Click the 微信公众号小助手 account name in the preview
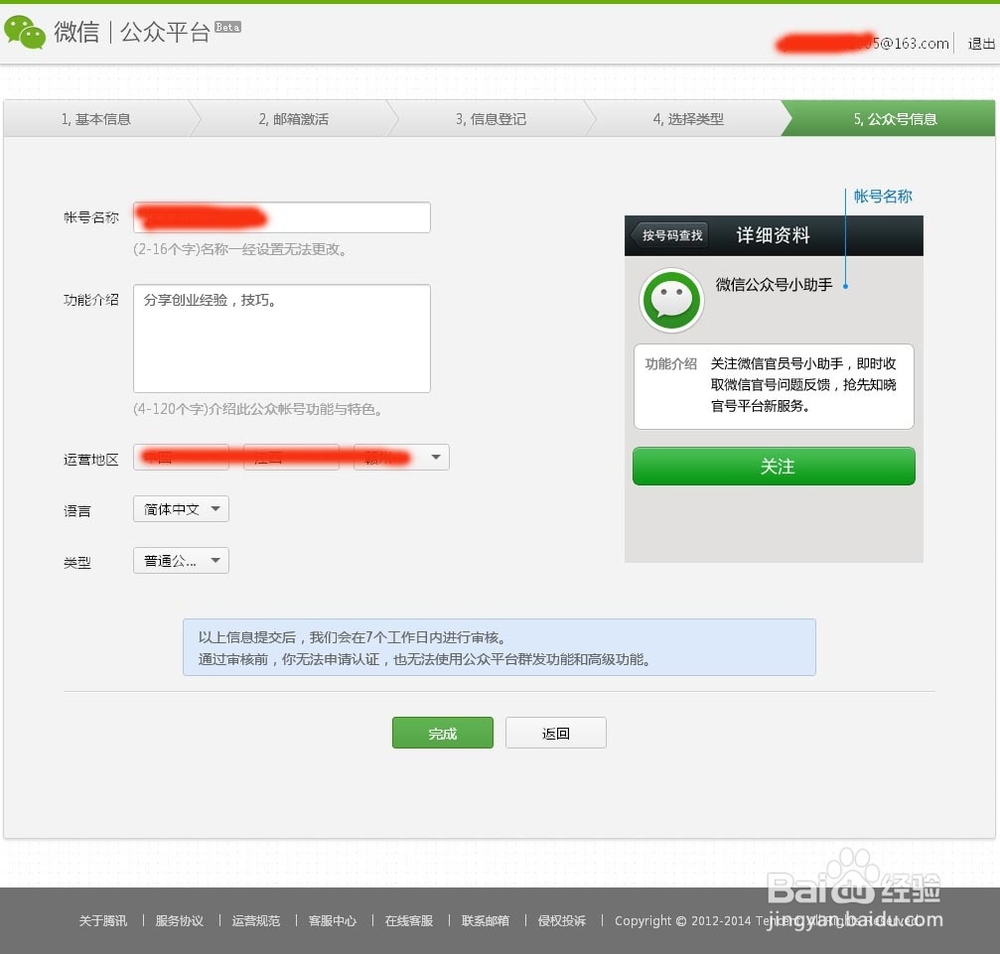Screen dimensions: 1000x954 point(774,284)
